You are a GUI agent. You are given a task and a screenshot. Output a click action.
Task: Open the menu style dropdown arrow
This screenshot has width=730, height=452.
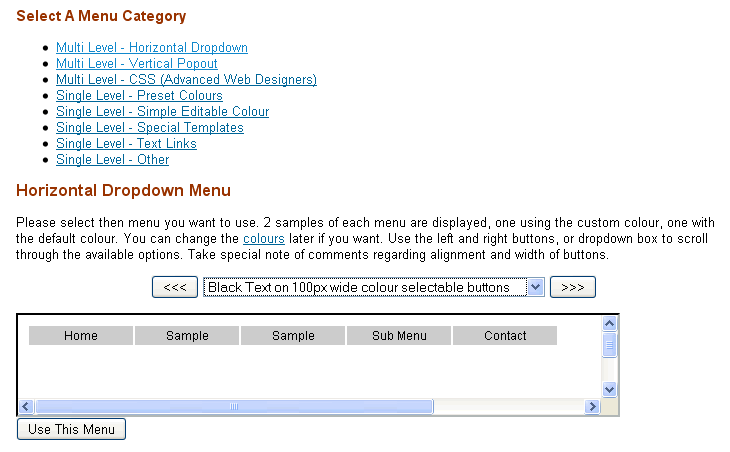[535, 287]
